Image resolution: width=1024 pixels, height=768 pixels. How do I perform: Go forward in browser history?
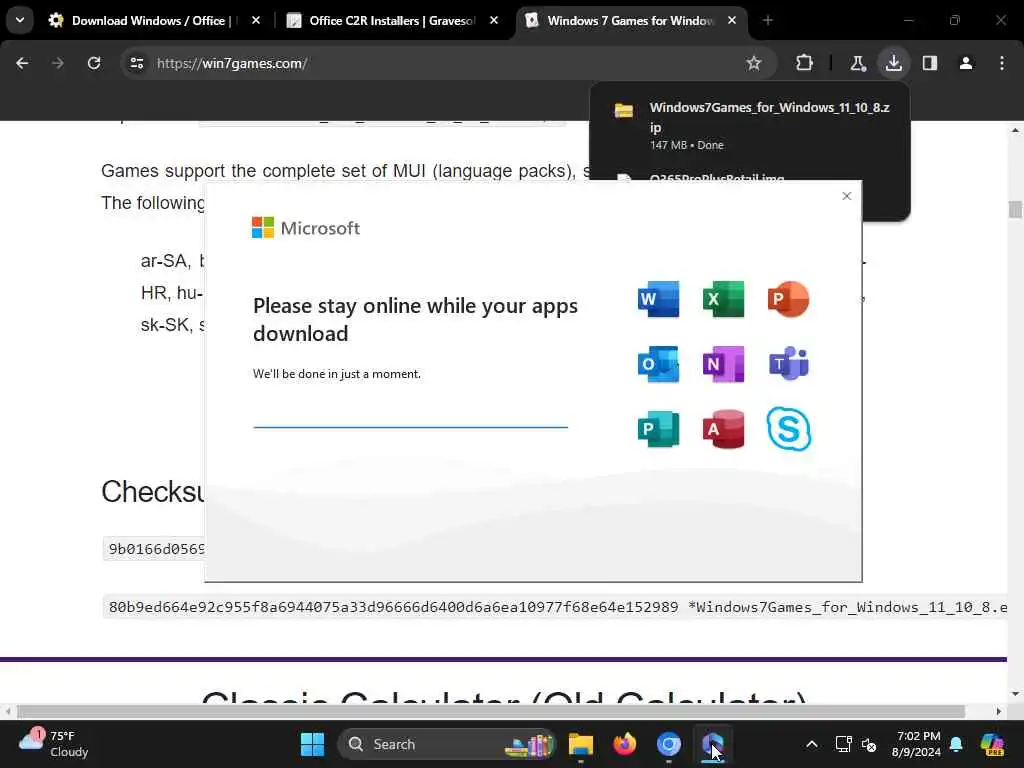point(57,63)
